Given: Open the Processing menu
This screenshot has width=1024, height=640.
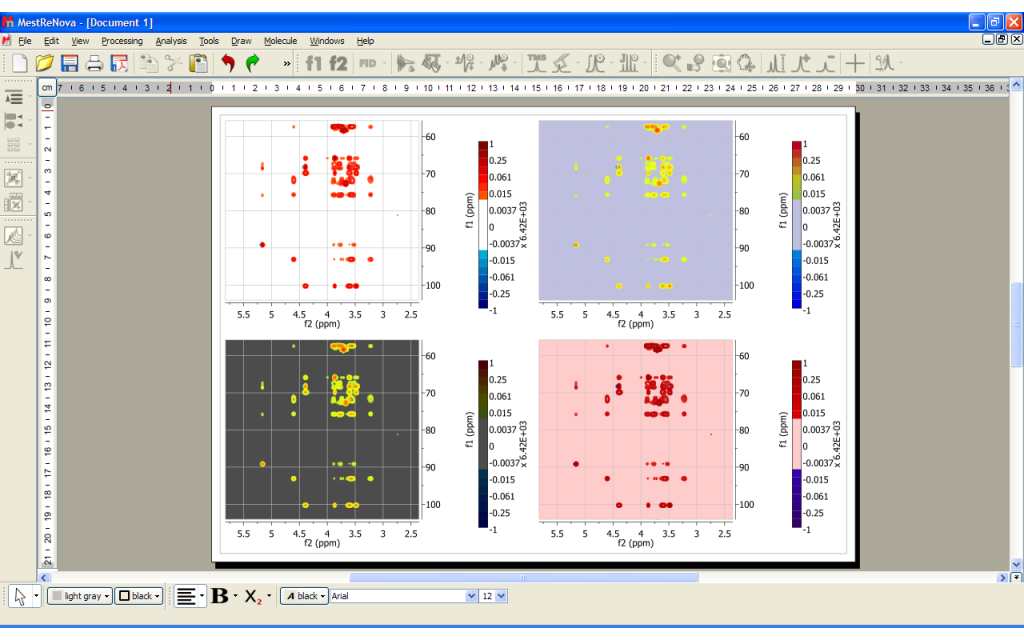Looking at the screenshot, I should pos(121,41).
